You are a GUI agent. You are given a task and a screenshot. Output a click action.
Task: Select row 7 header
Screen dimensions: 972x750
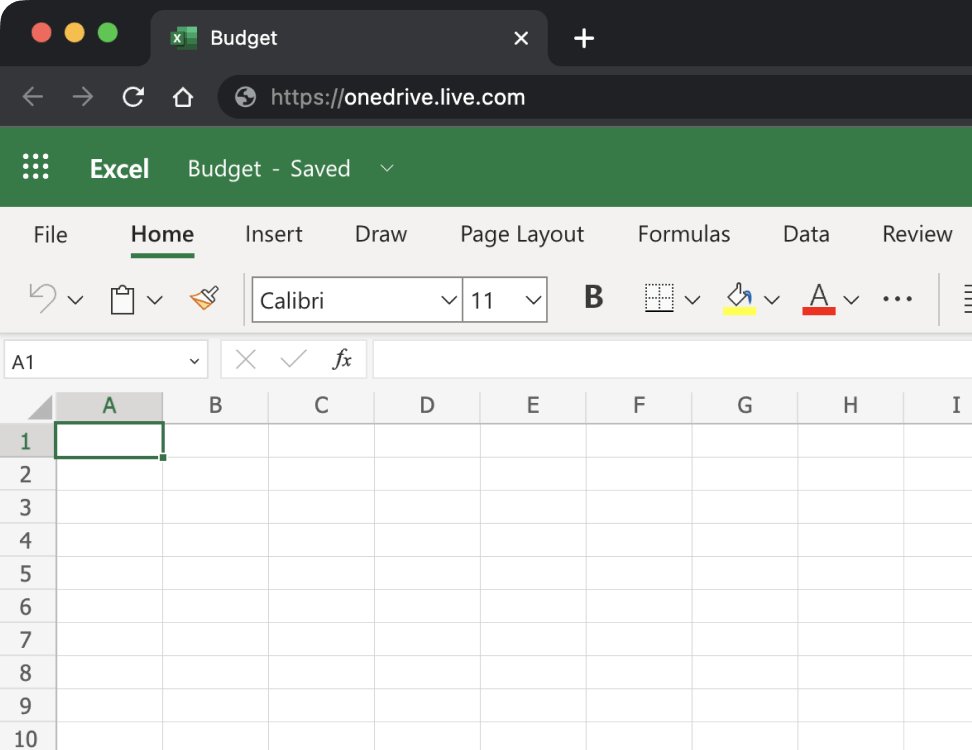point(27,639)
